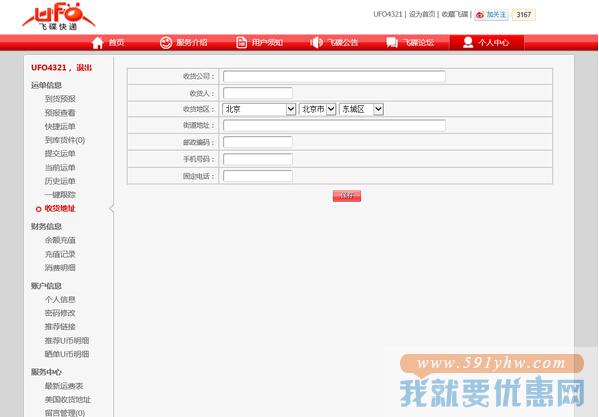
Task: Click the 收货公司 input field
Action: [x=334, y=76]
